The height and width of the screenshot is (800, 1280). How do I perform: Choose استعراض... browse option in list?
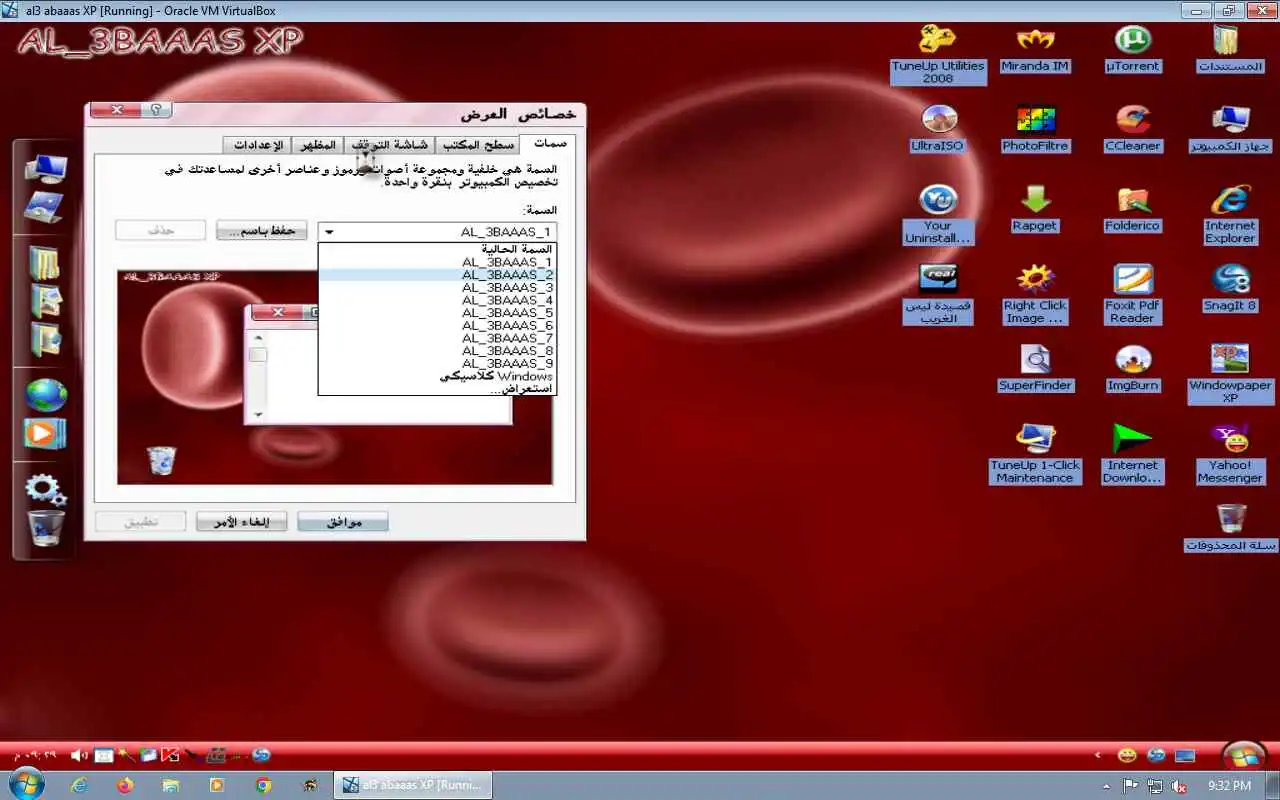click(437, 389)
